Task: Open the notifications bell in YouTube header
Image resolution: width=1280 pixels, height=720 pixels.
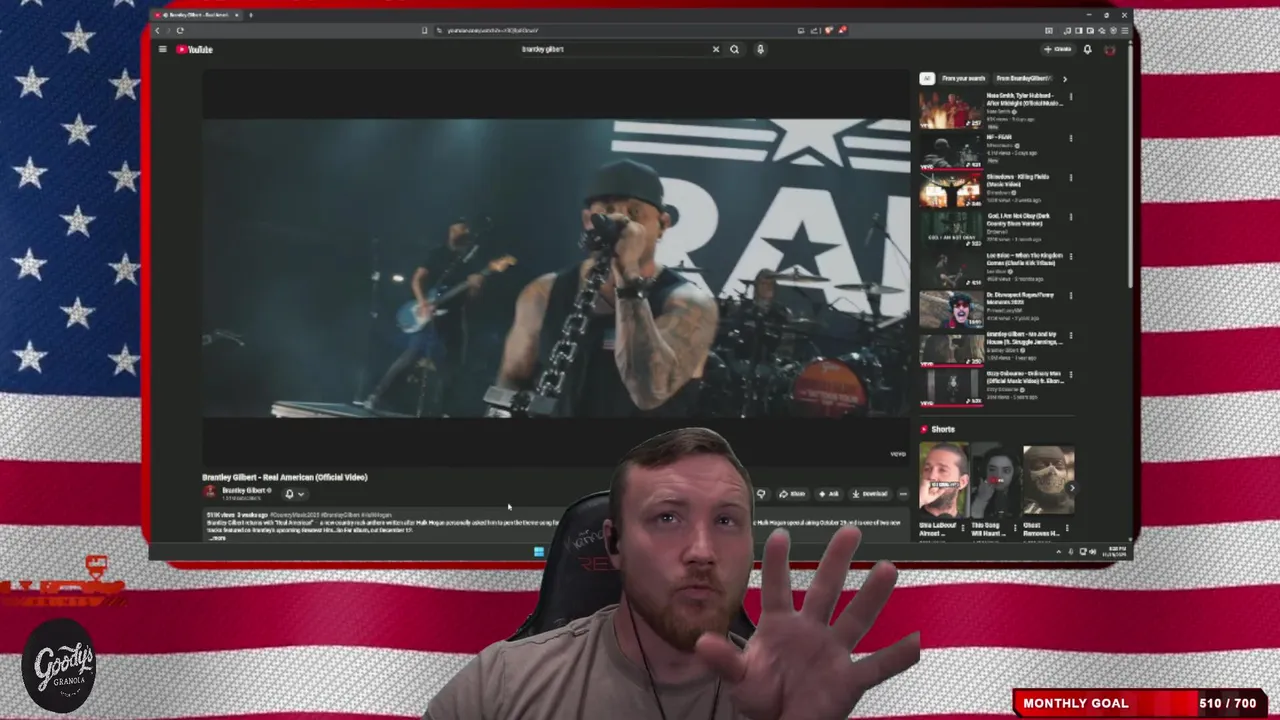Action: pos(1087,49)
